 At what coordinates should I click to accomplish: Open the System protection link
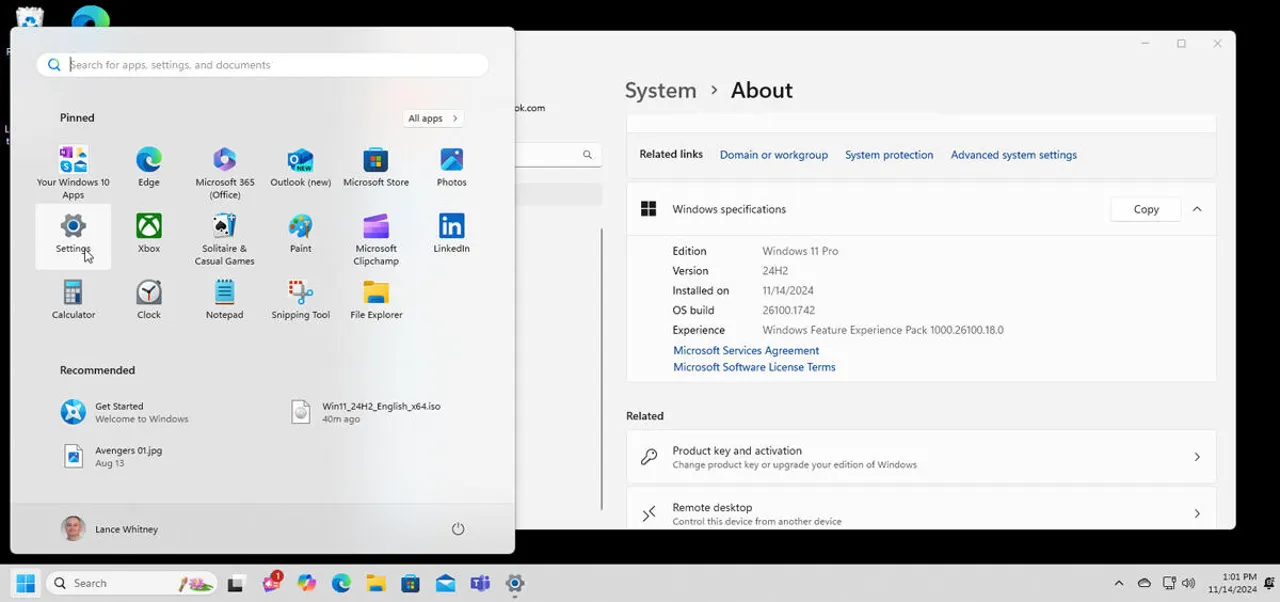tap(889, 155)
